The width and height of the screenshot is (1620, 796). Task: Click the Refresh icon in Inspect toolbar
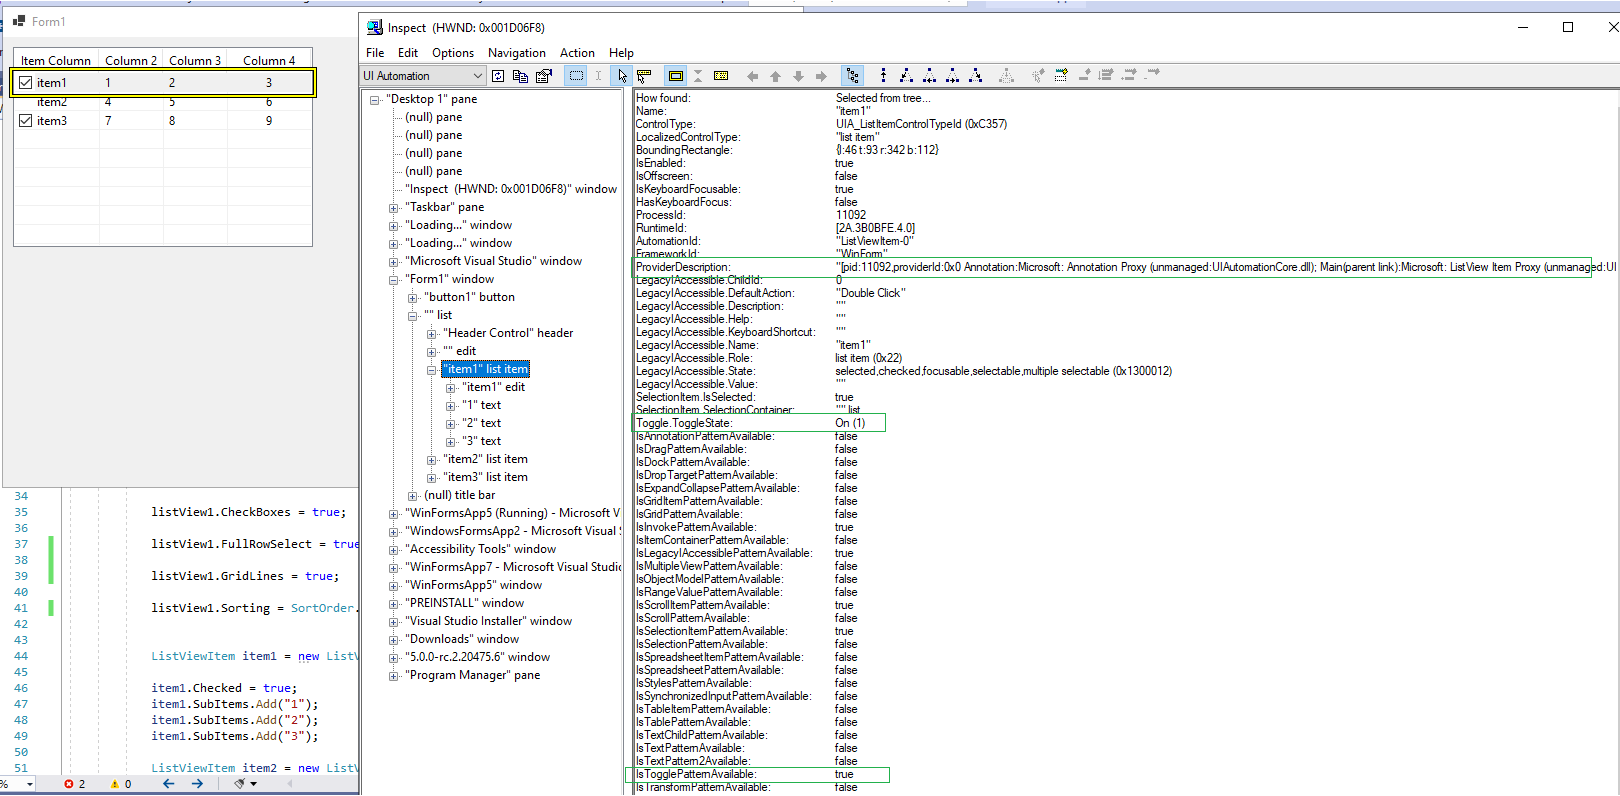tap(498, 76)
